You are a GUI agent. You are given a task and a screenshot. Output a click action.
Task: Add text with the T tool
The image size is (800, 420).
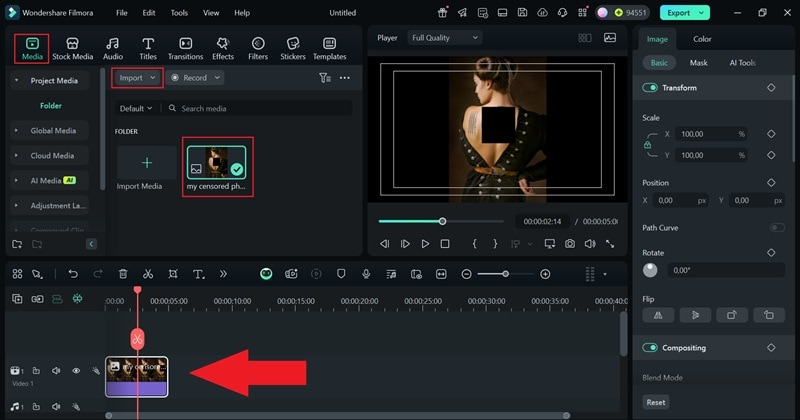pos(198,274)
